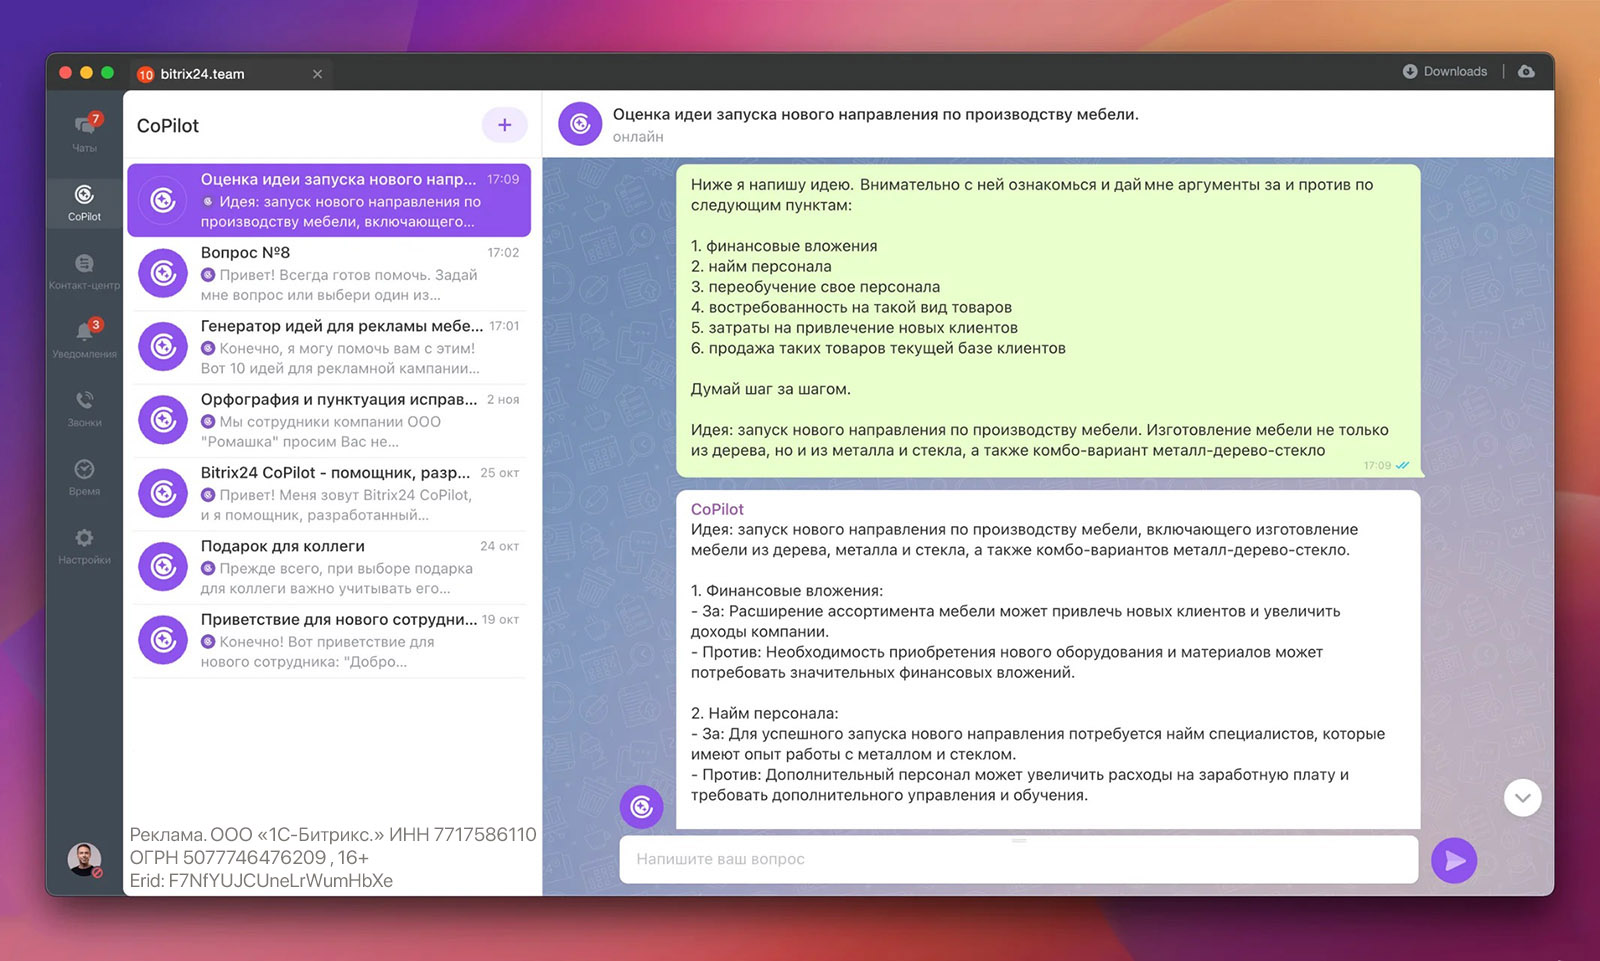1600x961 pixels.
Task: Open Настройки gear icon
Action: (85, 546)
